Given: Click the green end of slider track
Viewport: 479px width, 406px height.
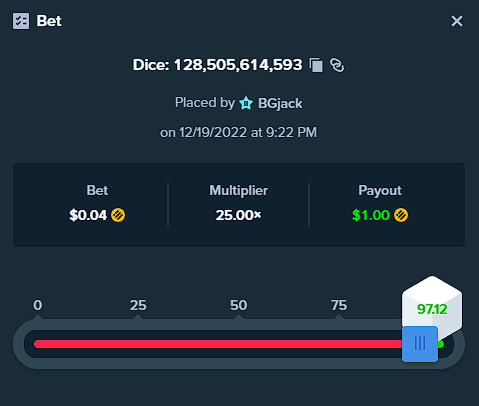Looking at the screenshot, I should click(441, 344).
